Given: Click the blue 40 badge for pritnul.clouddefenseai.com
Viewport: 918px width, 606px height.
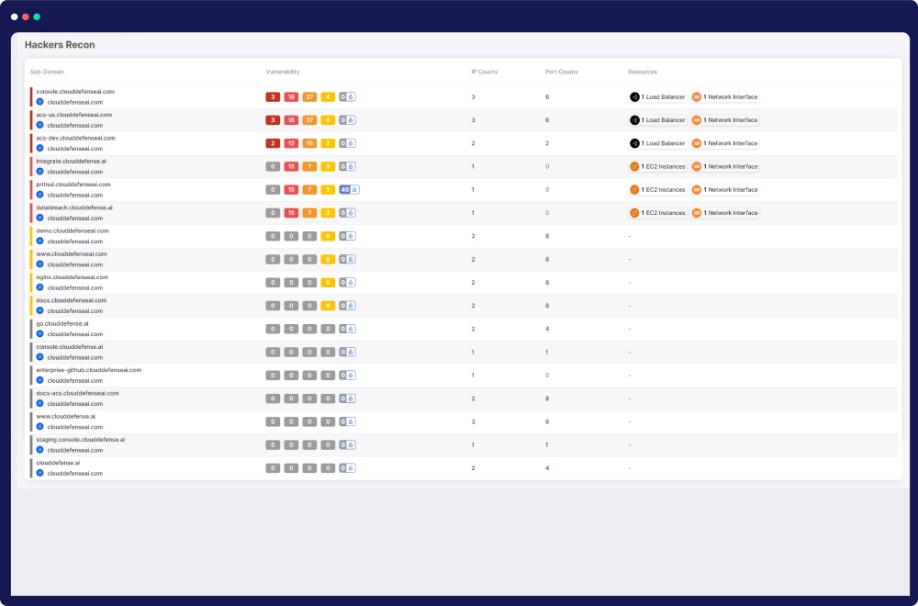Looking at the screenshot, I should click(x=344, y=189).
